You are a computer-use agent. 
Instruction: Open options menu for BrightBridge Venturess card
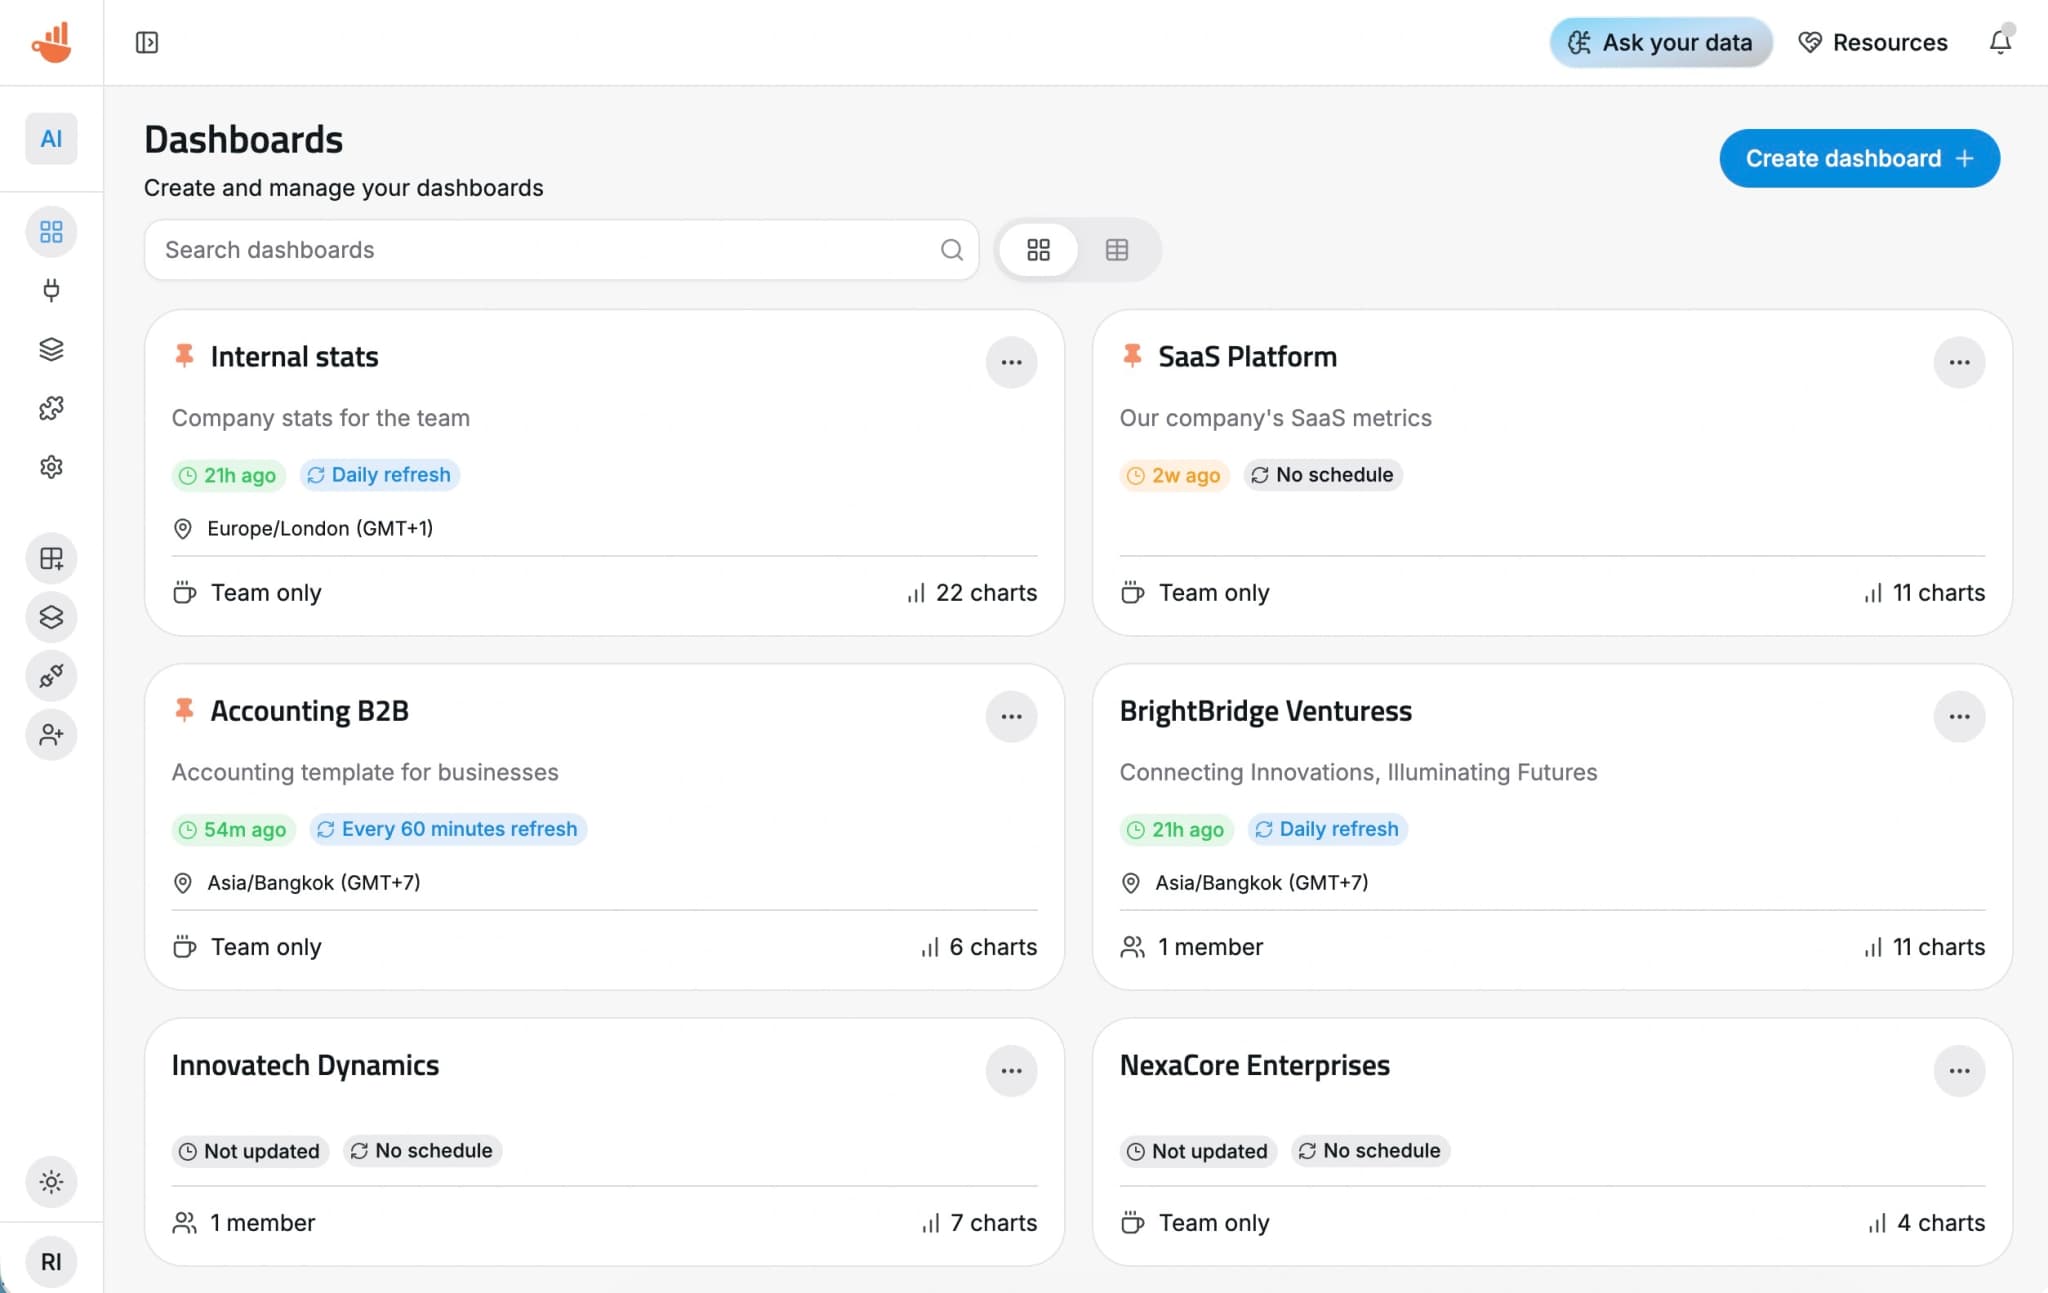tap(1959, 716)
